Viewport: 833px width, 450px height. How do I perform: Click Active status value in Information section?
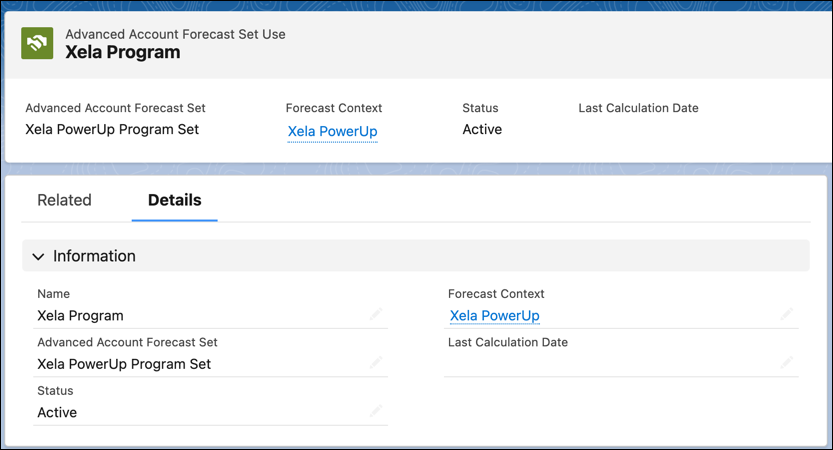click(57, 412)
